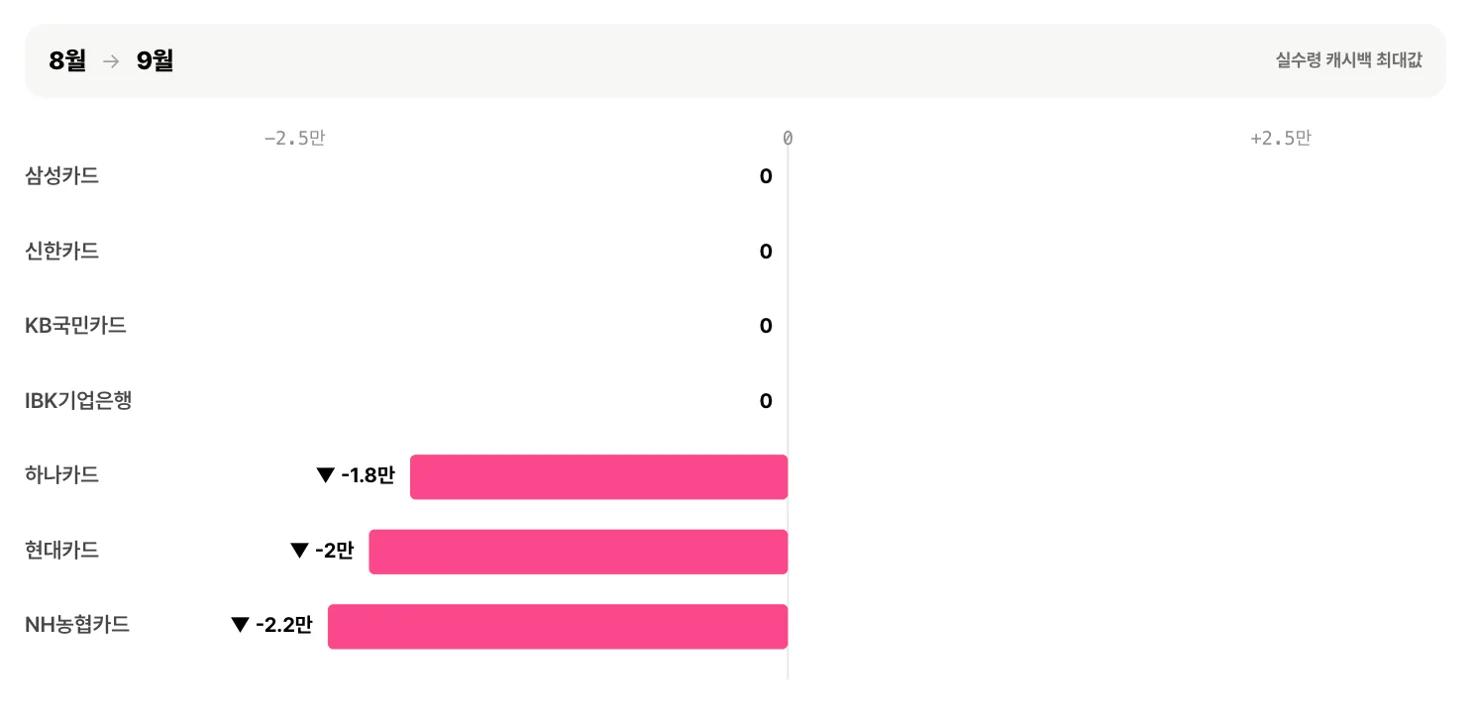Click the down triangle next to -2.2만
1480x719 pixels.
[x=239, y=626]
